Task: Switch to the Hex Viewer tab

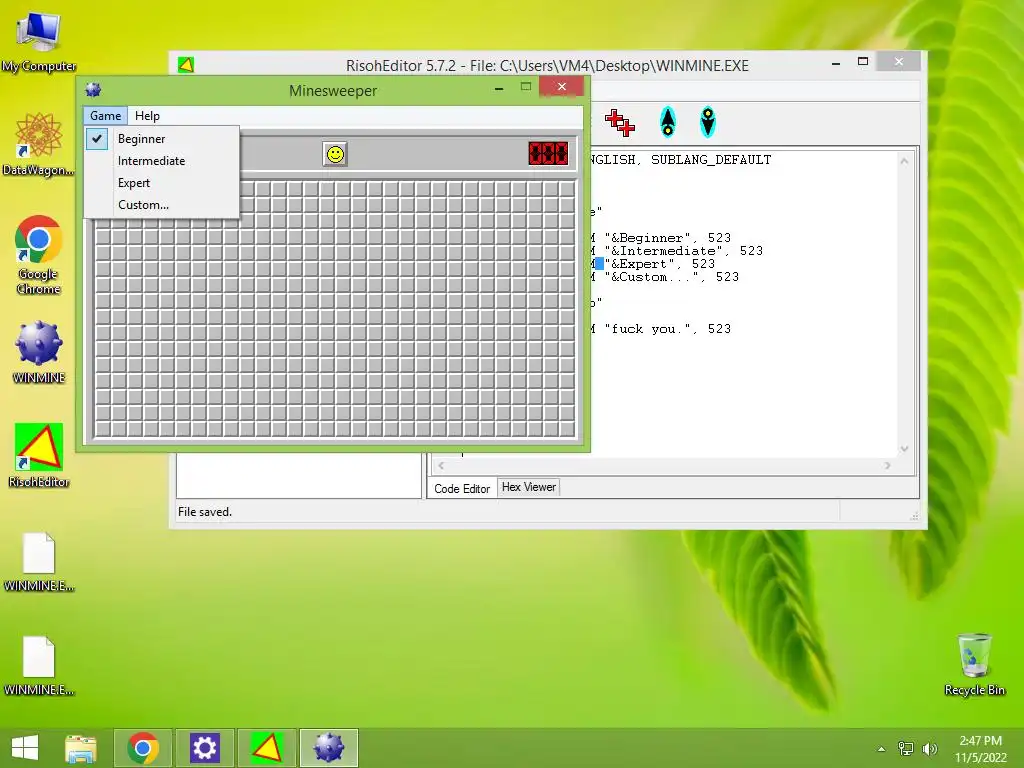Action: (x=528, y=487)
